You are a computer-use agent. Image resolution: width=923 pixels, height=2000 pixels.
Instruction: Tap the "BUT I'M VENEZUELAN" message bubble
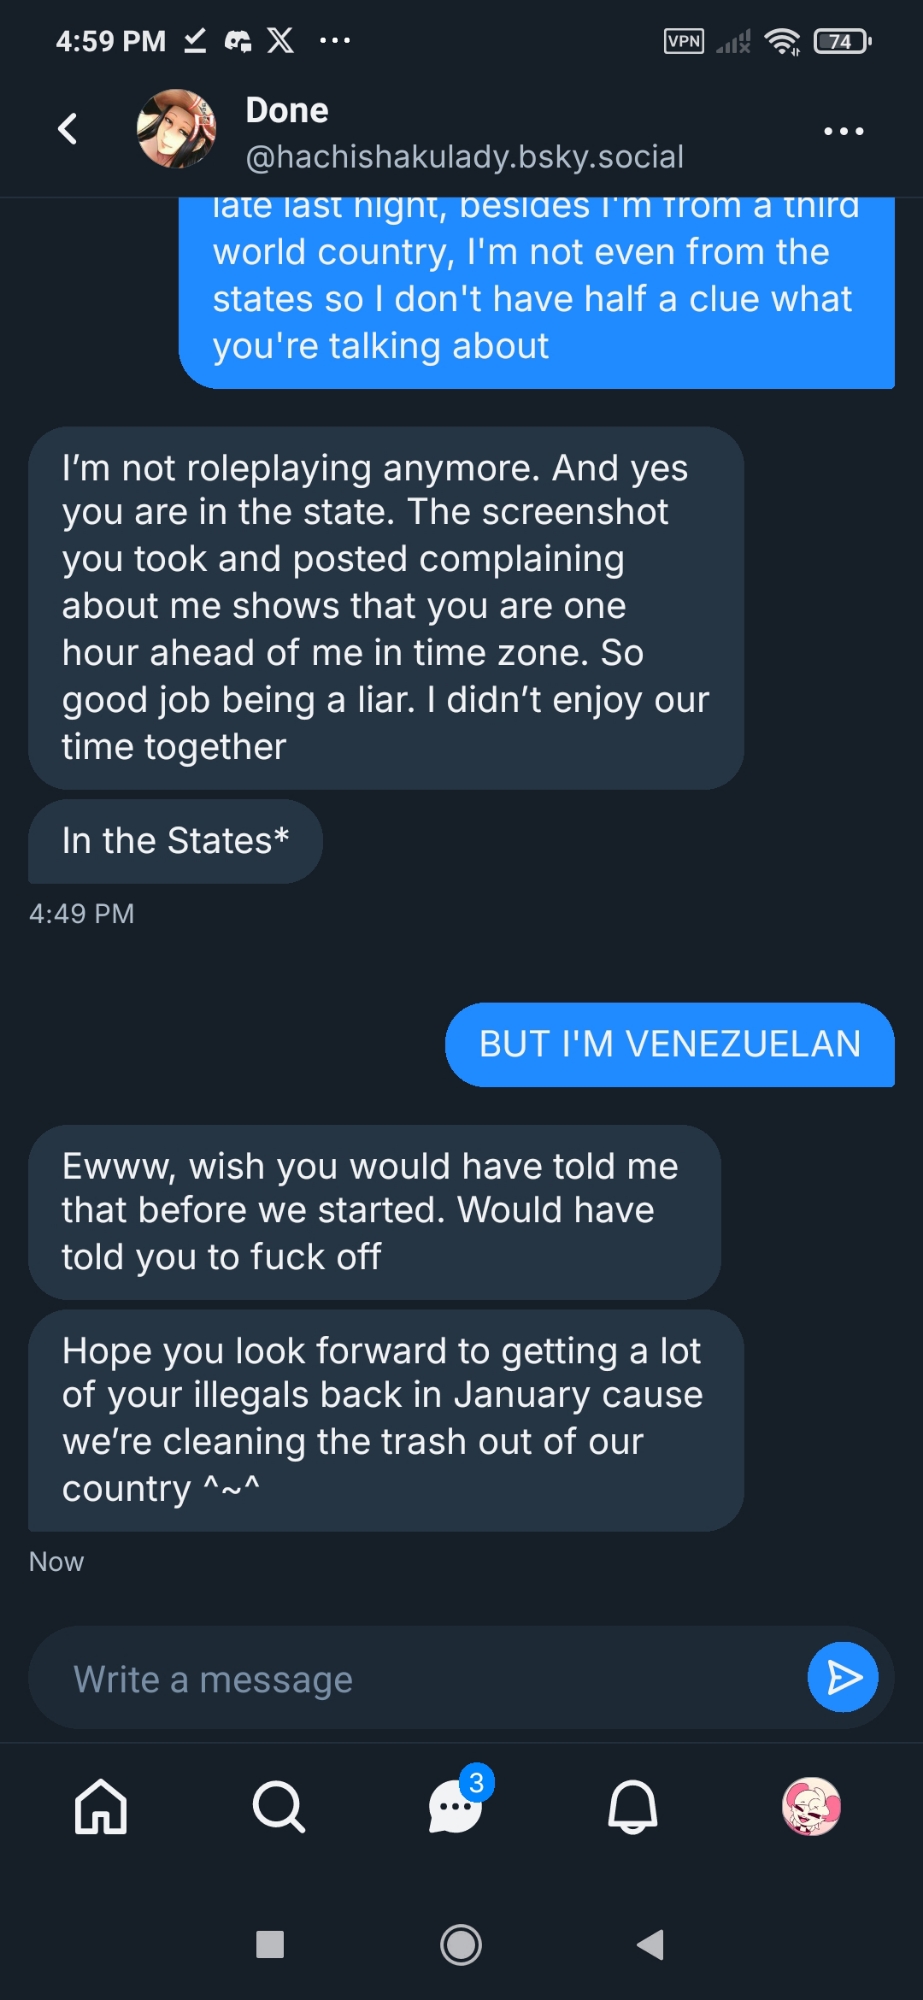click(x=669, y=1044)
